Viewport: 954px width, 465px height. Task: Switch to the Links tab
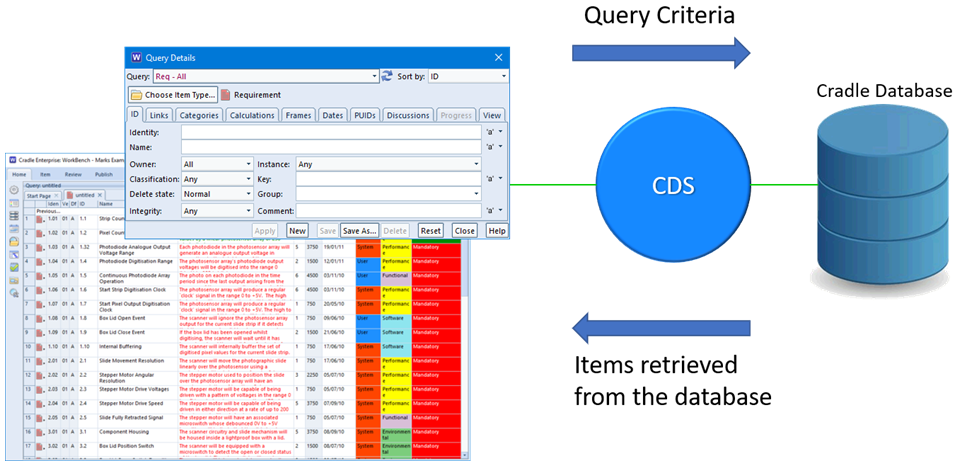point(159,115)
